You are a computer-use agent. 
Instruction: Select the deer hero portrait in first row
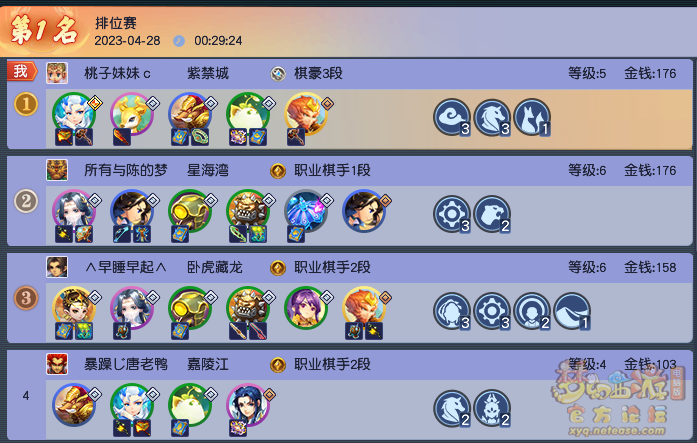click(132, 113)
